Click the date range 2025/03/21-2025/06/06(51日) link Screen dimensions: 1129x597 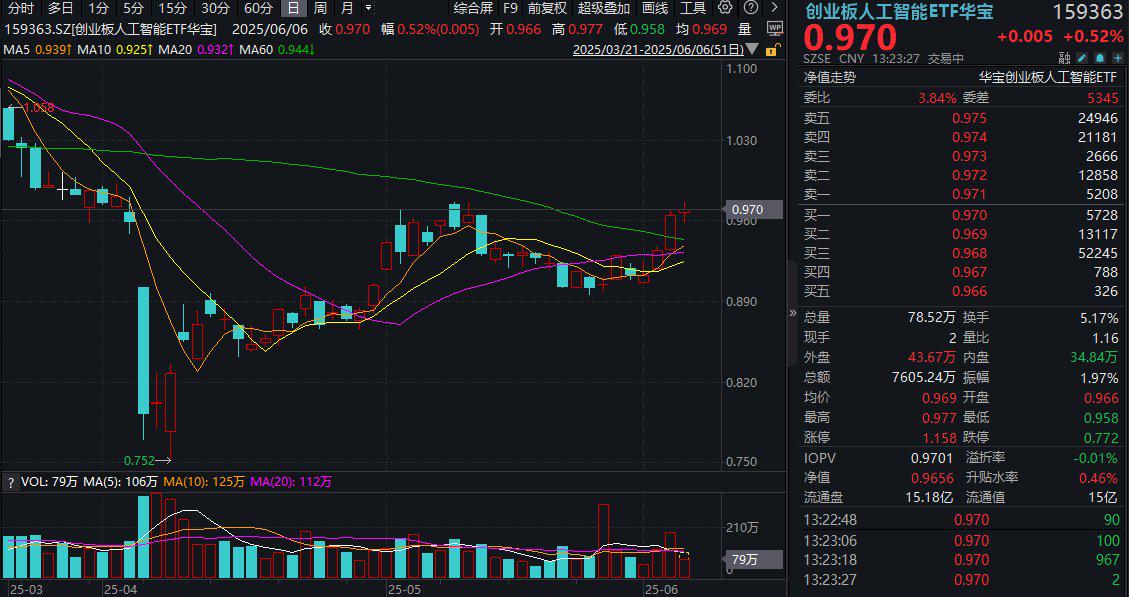[658, 50]
